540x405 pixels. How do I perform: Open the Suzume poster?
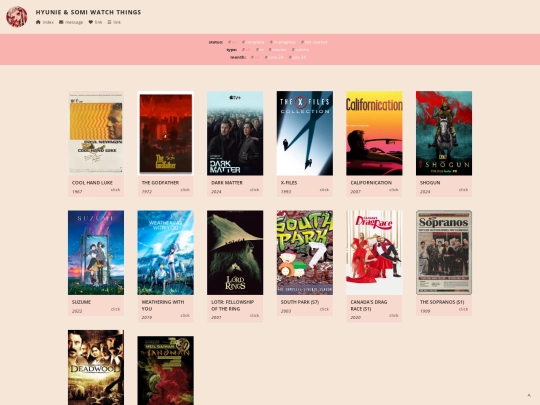click(x=96, y=252)
